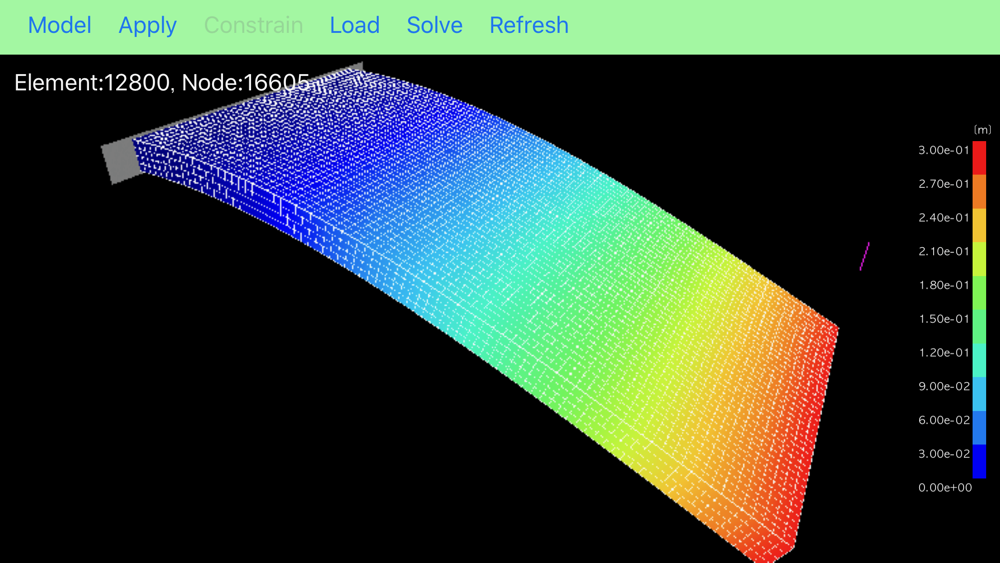Viewport: 1000px width, 563px height.
Task: Click the red legend color block
Action: (979, 158)
